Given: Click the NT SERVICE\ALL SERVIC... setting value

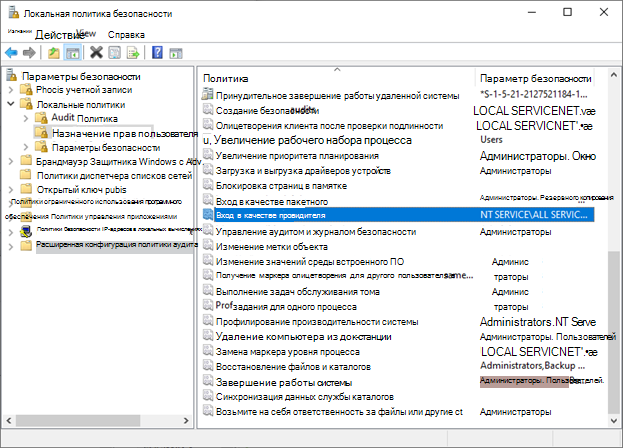Looking at the screenshot, I should (x=533, y=215).
